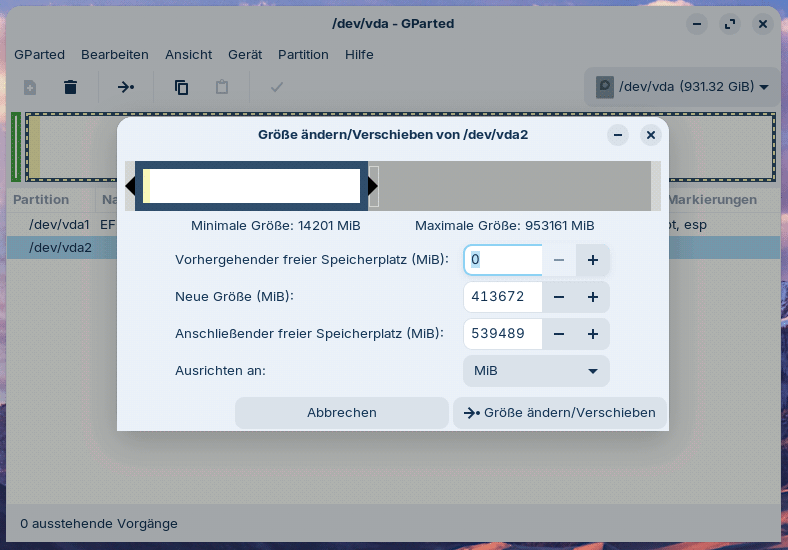Decrease Neue Größe with minus button
The width and height of the screenshot is (788, 550).
[559, 297]
